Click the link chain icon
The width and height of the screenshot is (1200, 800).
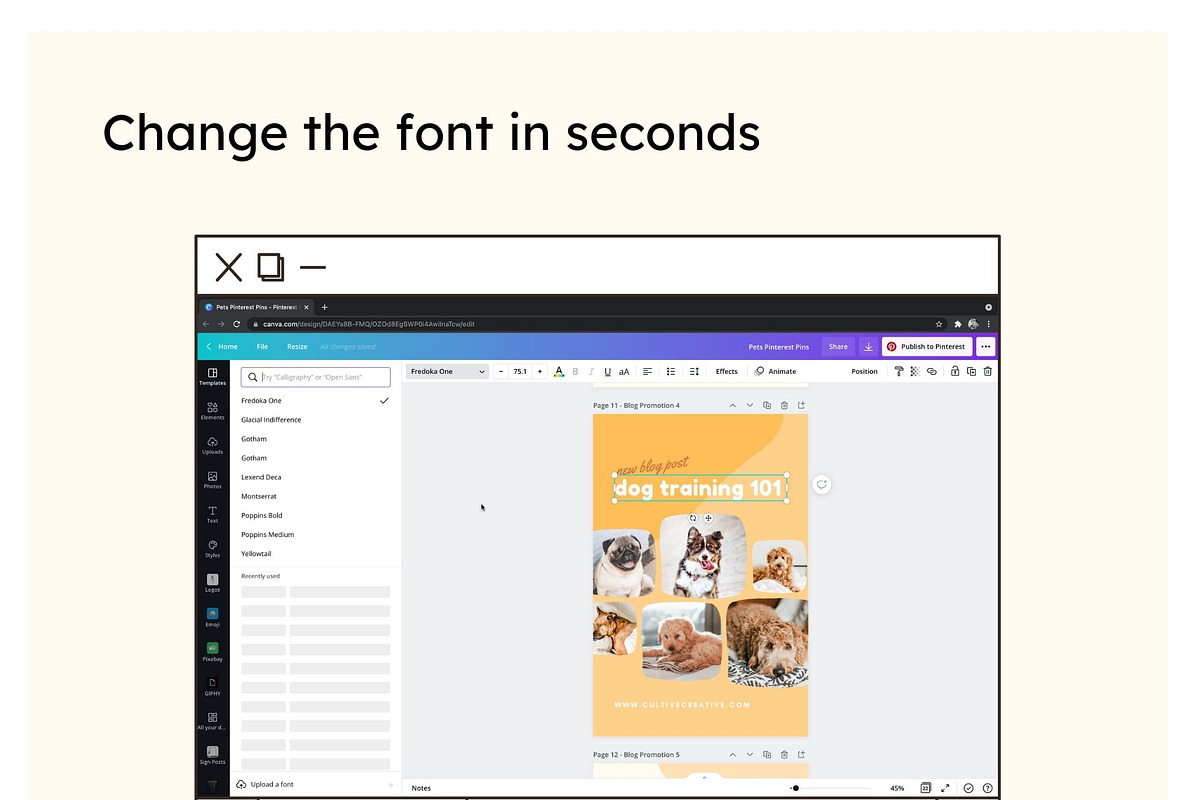click(931, 371)
